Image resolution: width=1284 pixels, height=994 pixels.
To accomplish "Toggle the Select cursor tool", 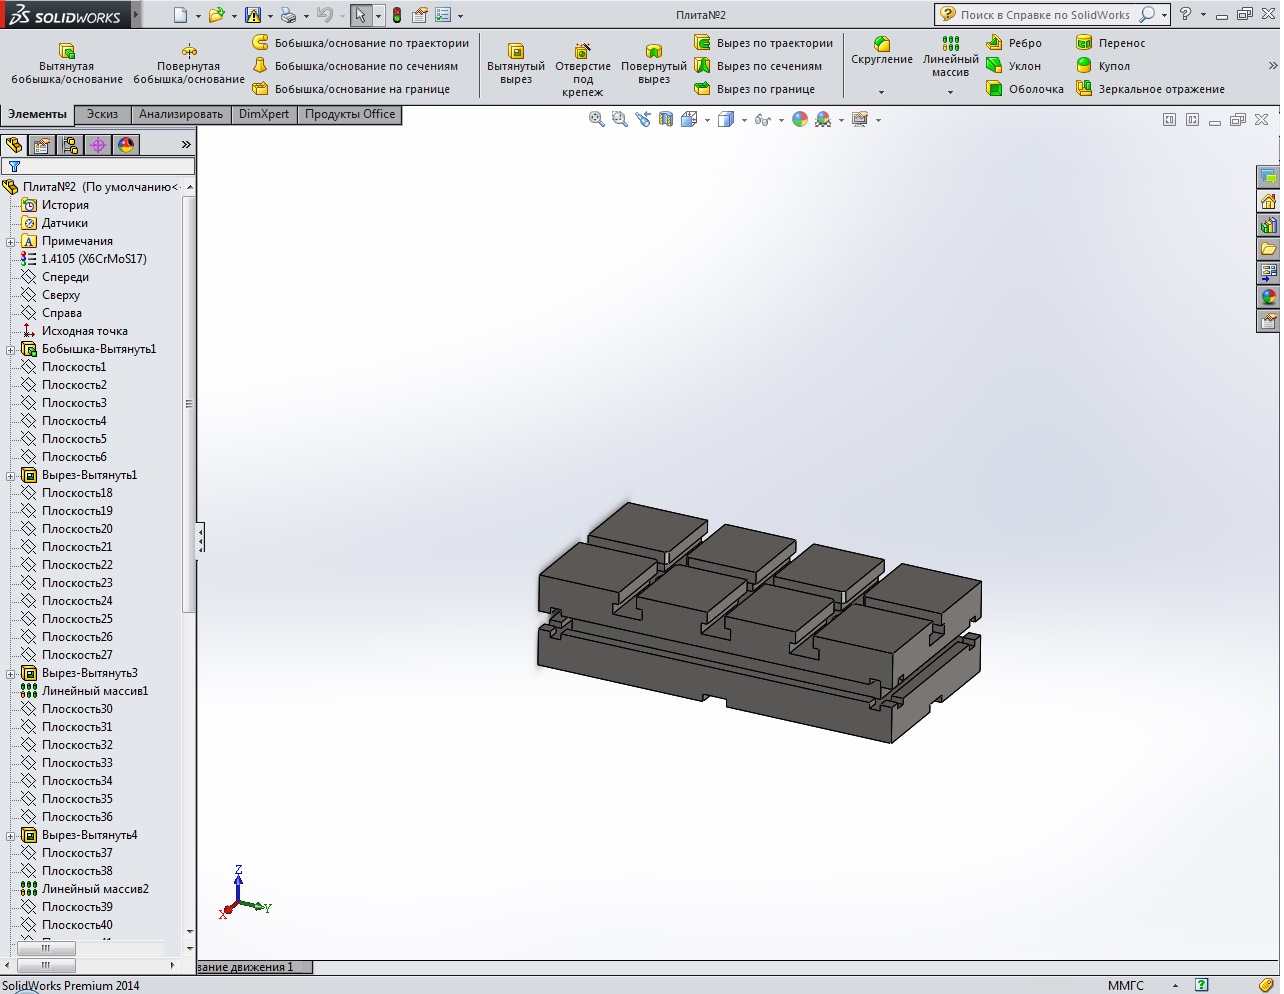I will (361, 15).
